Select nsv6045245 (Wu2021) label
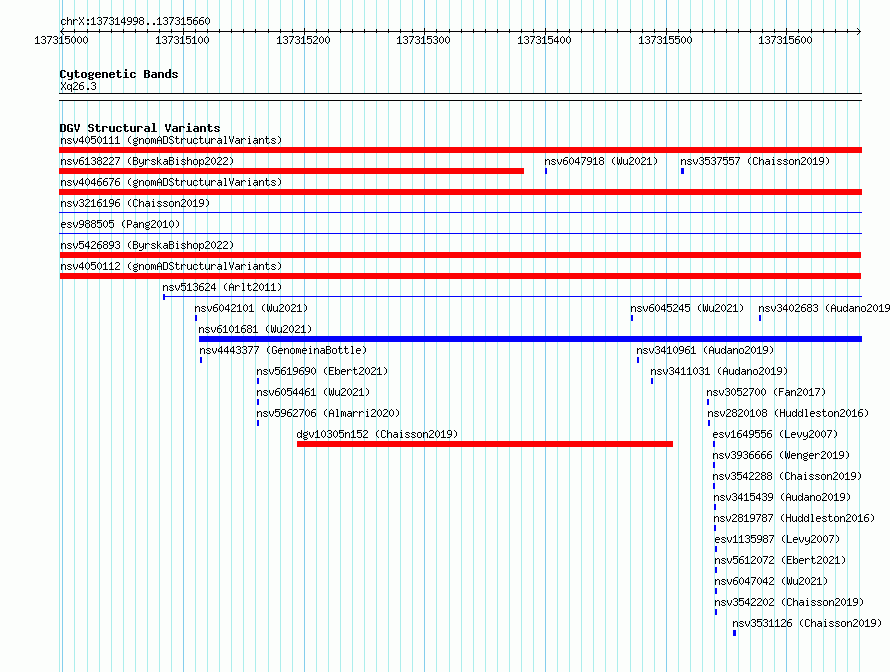This screenshot has height=672, width=890. (x=687, y=308)
